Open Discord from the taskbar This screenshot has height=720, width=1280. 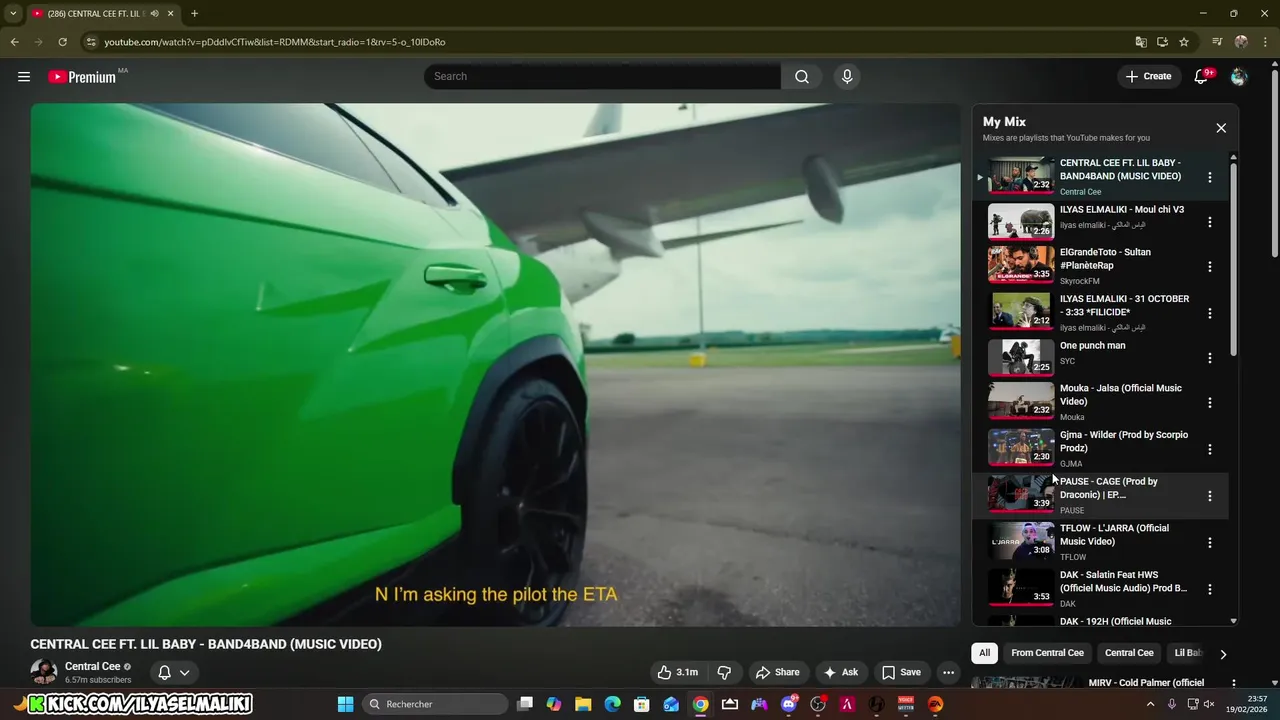tap(789, 704)
